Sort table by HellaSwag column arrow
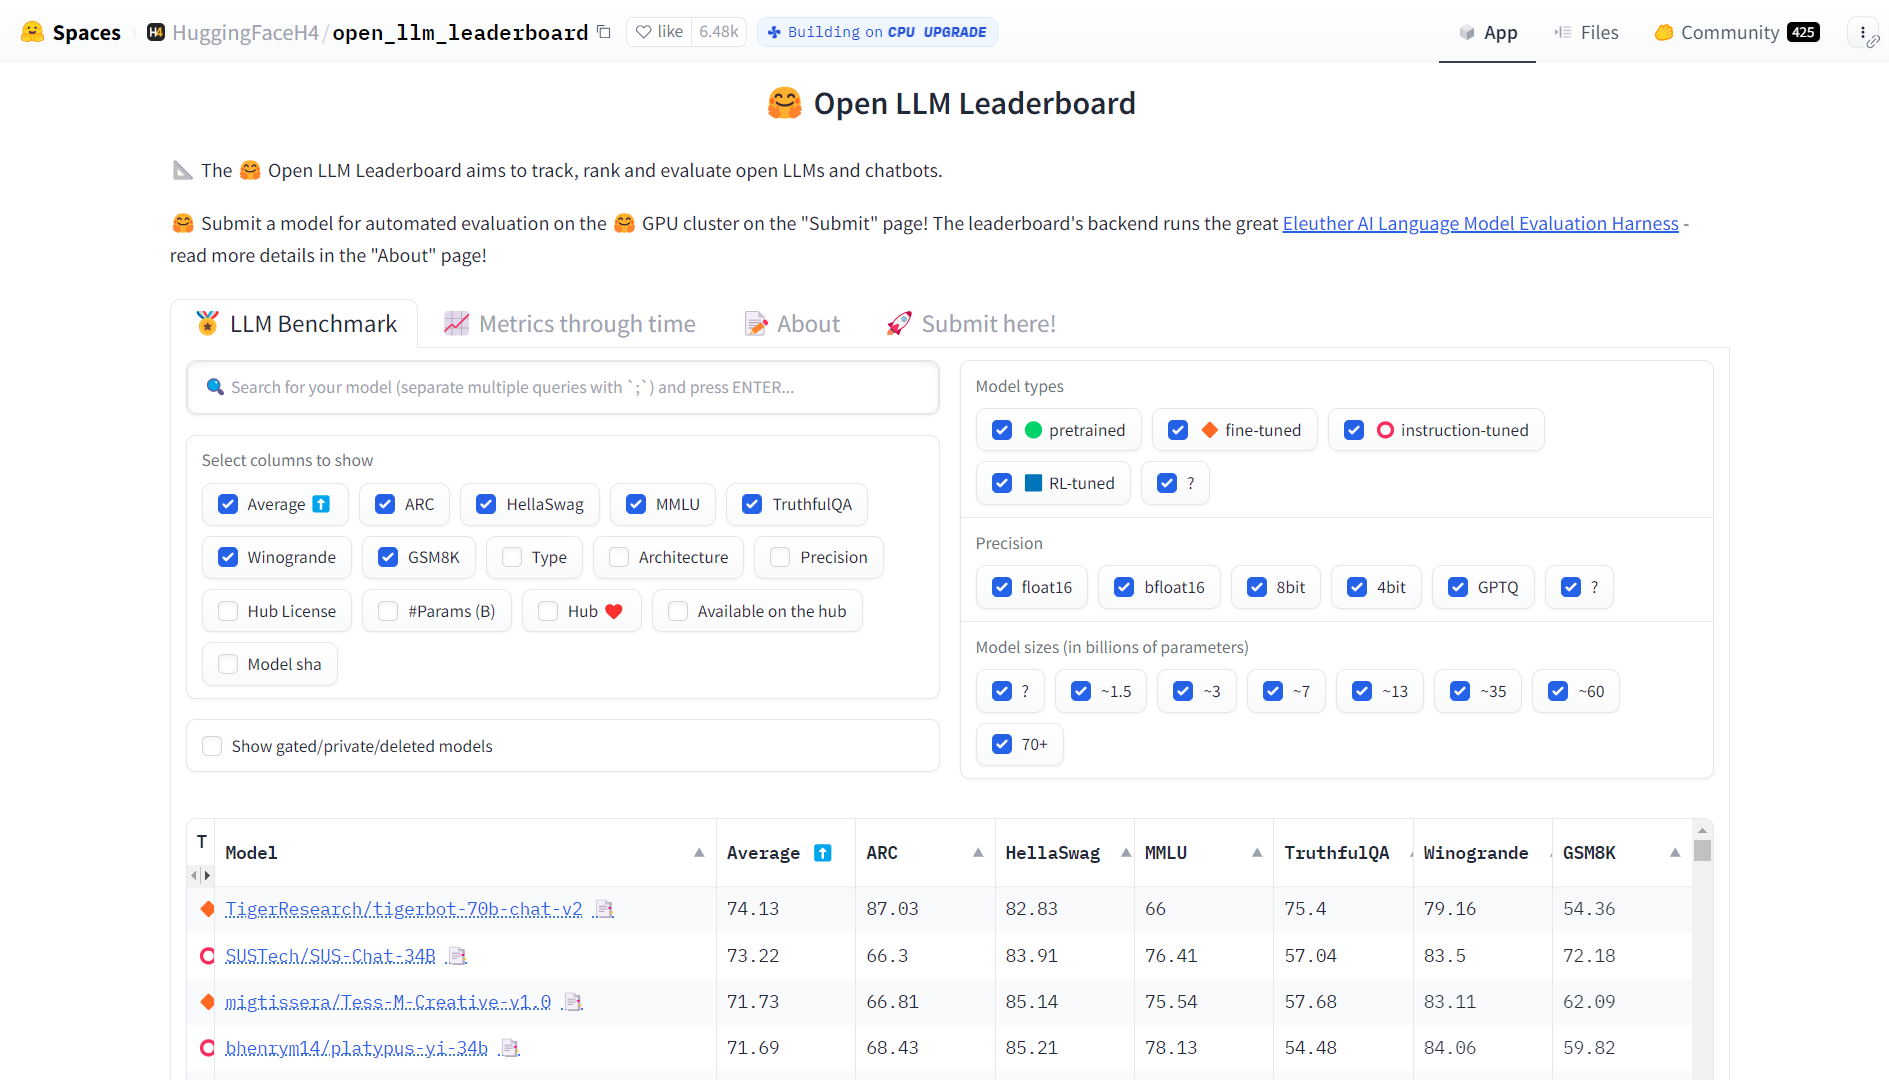The width and height of the screenshot is (1889, 1080). (1126, 853)
